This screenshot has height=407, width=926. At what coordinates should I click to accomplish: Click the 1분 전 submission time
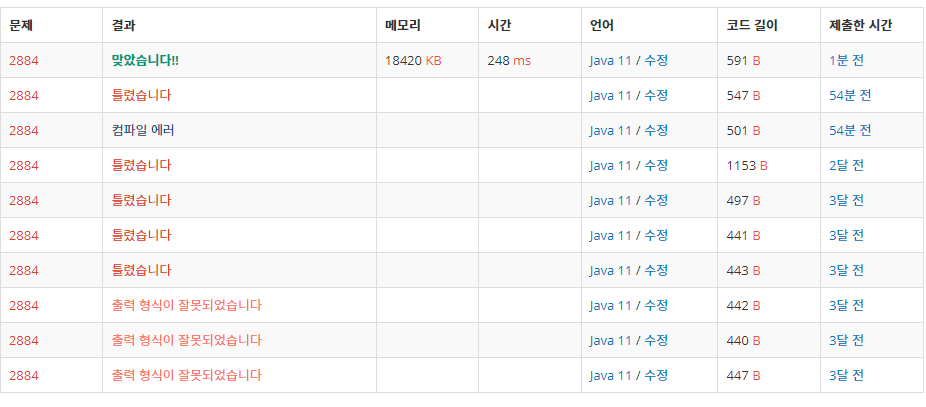(846, 60)
